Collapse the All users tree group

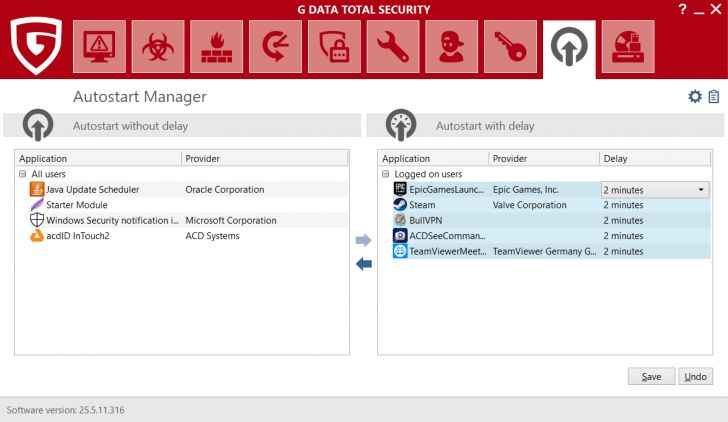coord(22,174)
